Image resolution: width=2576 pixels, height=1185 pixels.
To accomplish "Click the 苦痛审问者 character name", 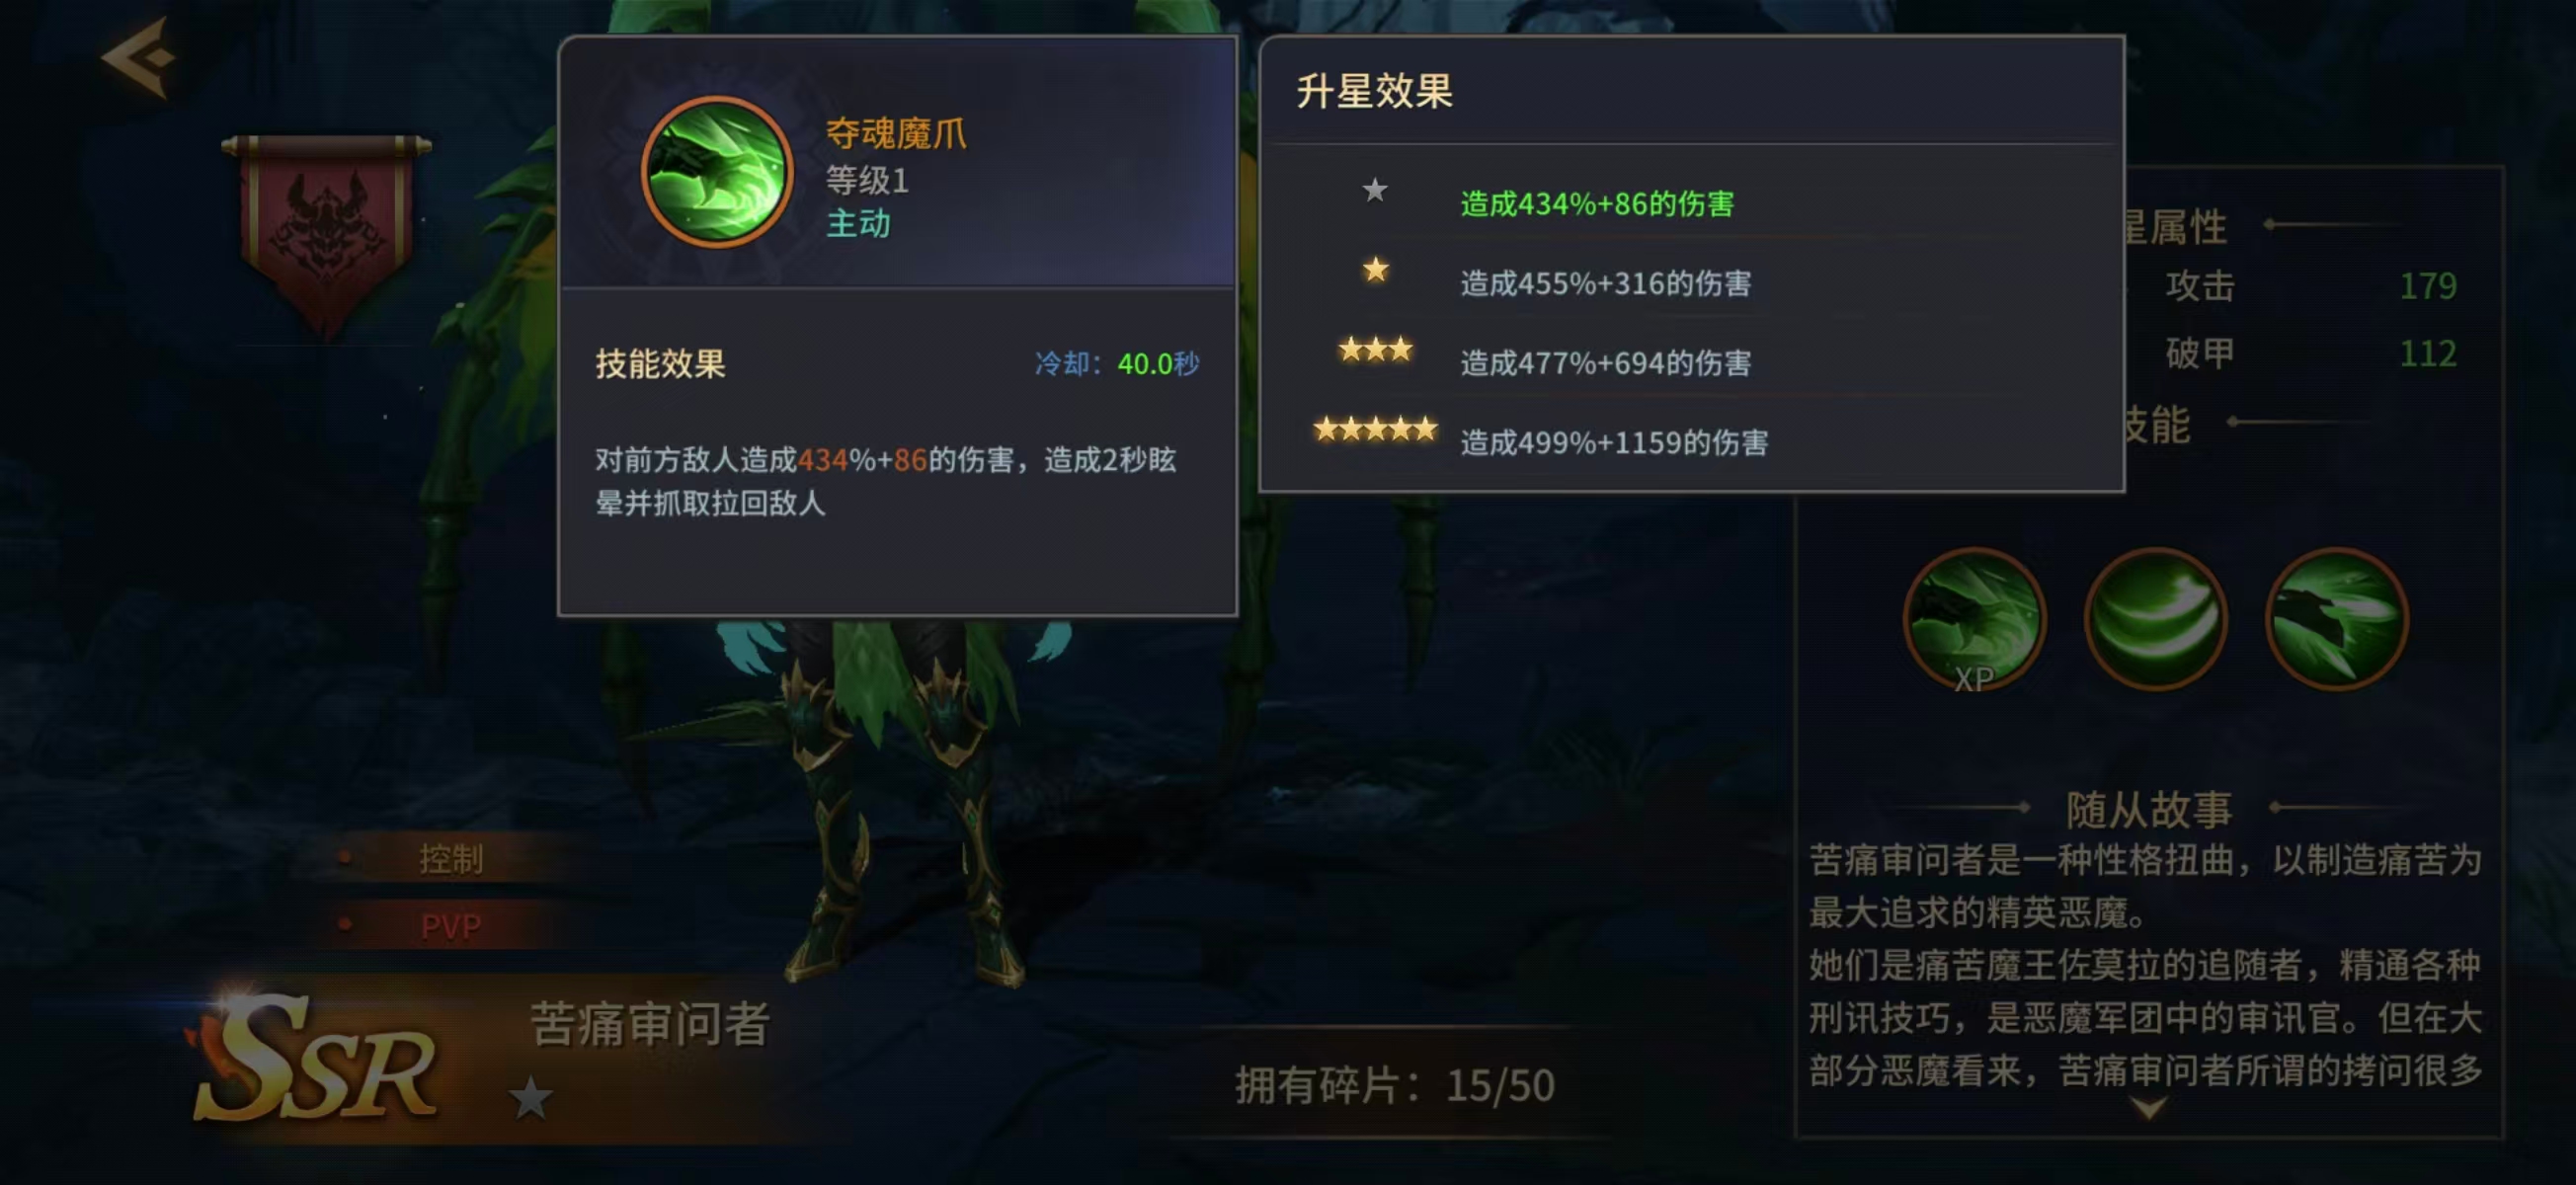I will coord(650,1025).
